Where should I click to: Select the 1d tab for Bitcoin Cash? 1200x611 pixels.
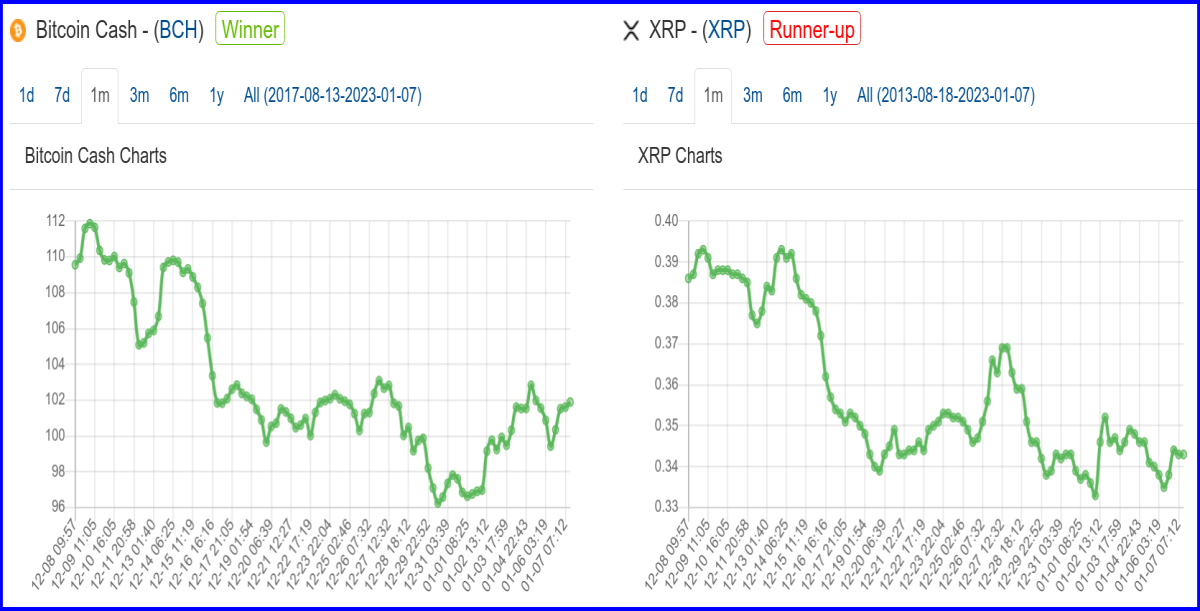27,96
